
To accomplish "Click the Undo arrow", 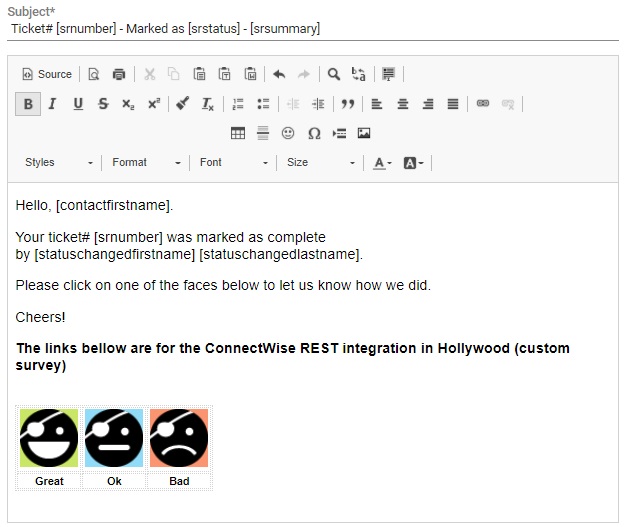I will pos(279,74).
